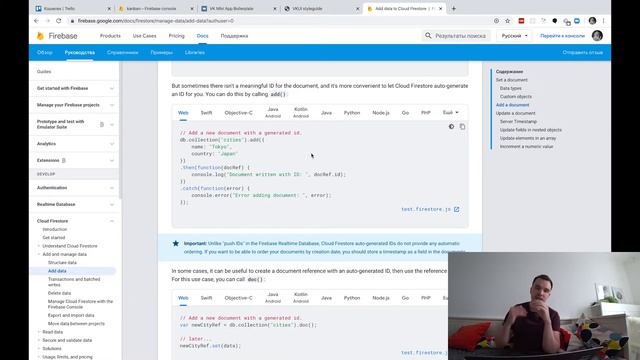Select Kotlin Android tab in add() sample
Image resolution: width=640 pixels, height=360 pixels.
point(301,113)
